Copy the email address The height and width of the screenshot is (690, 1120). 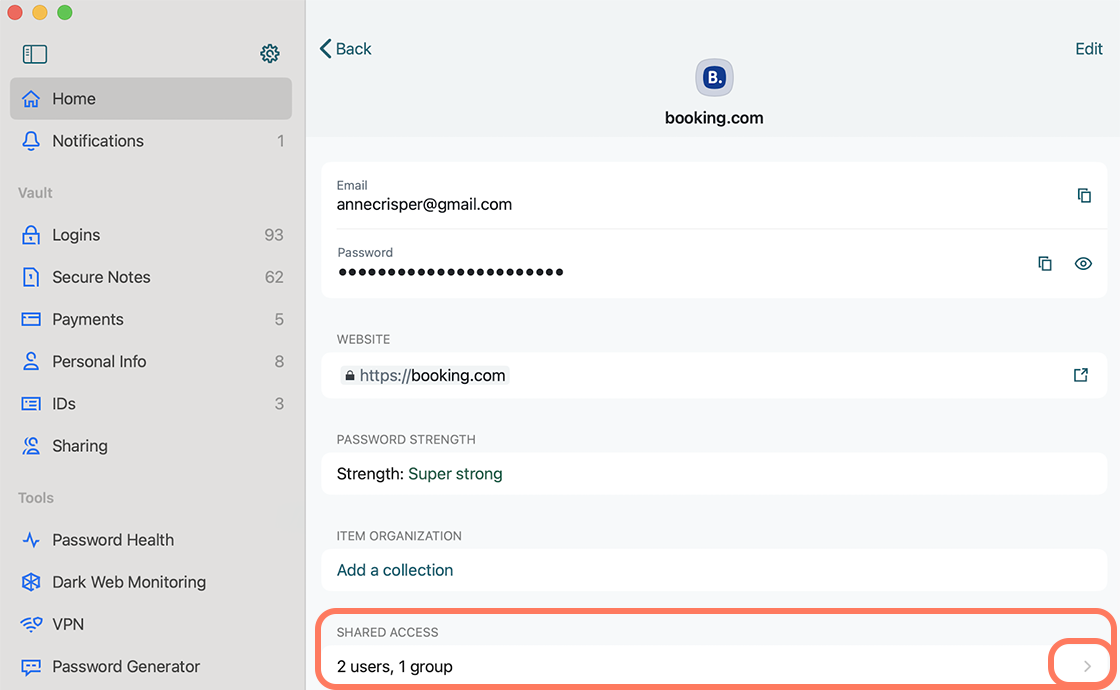[1084, 195]
